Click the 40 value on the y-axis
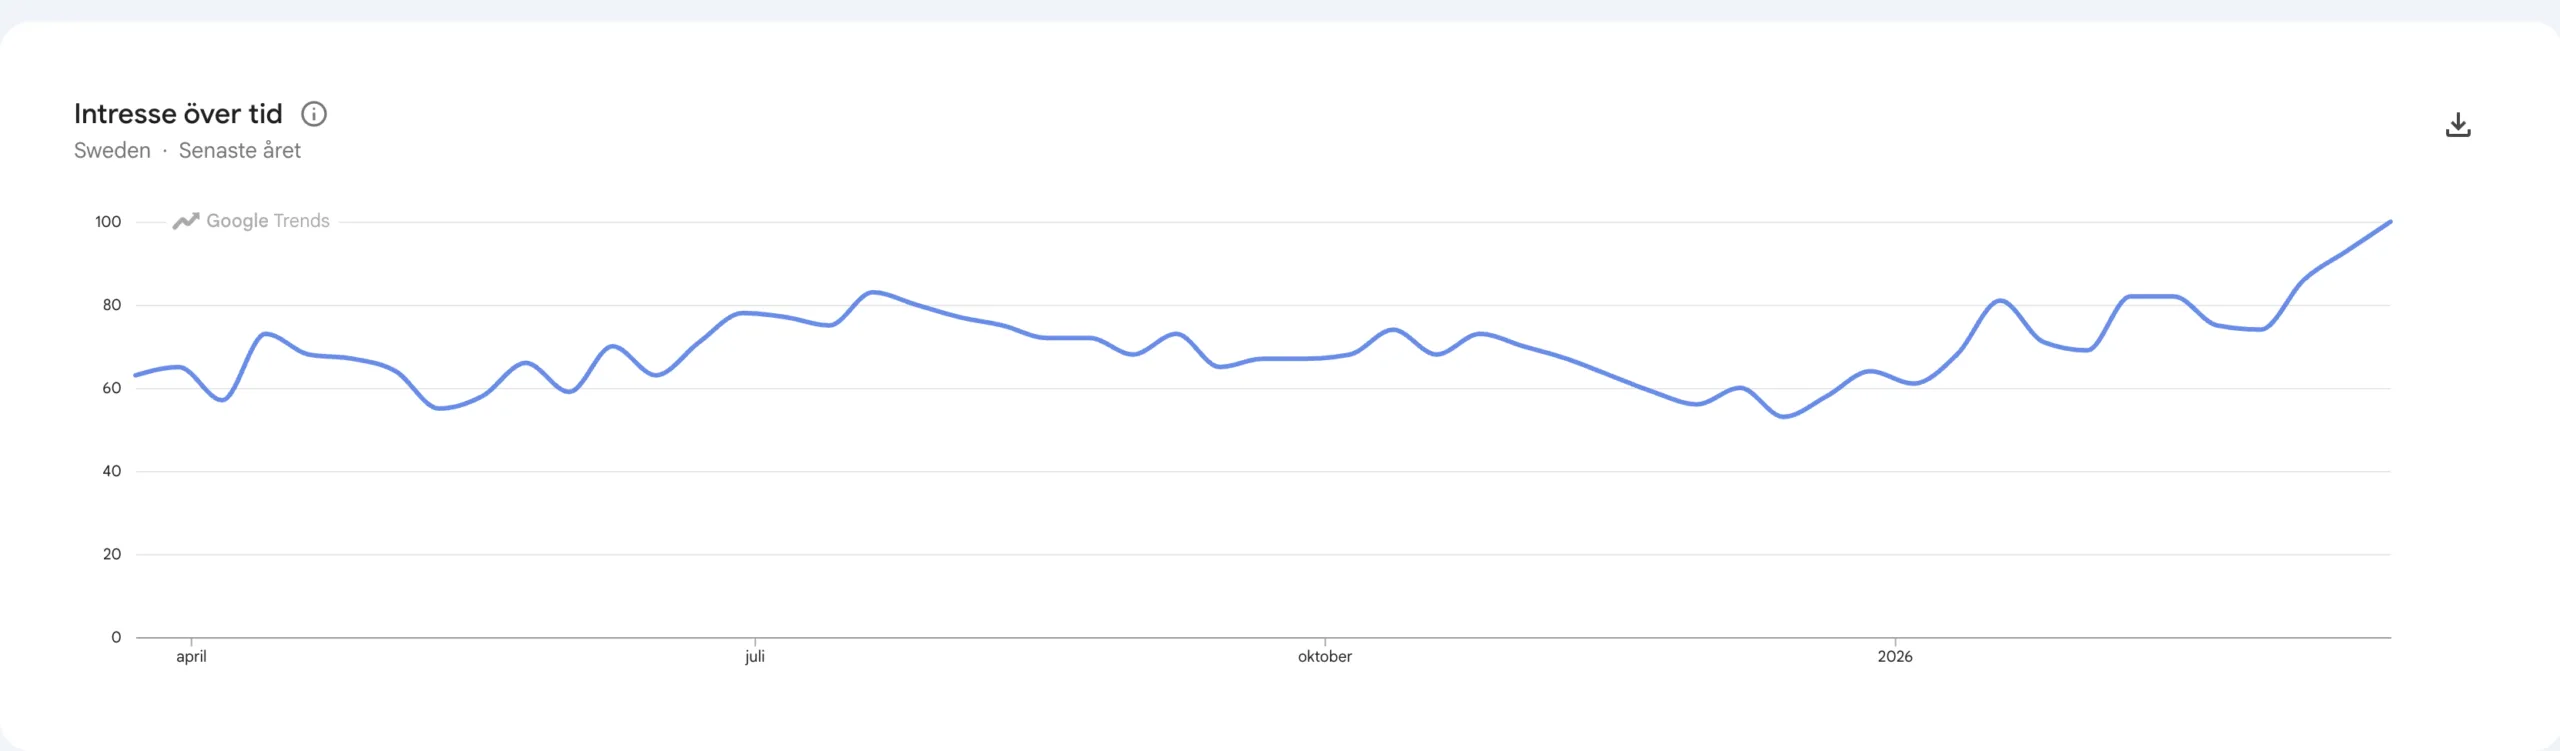This screenshot has width=2560, height=751. (112, 471)
